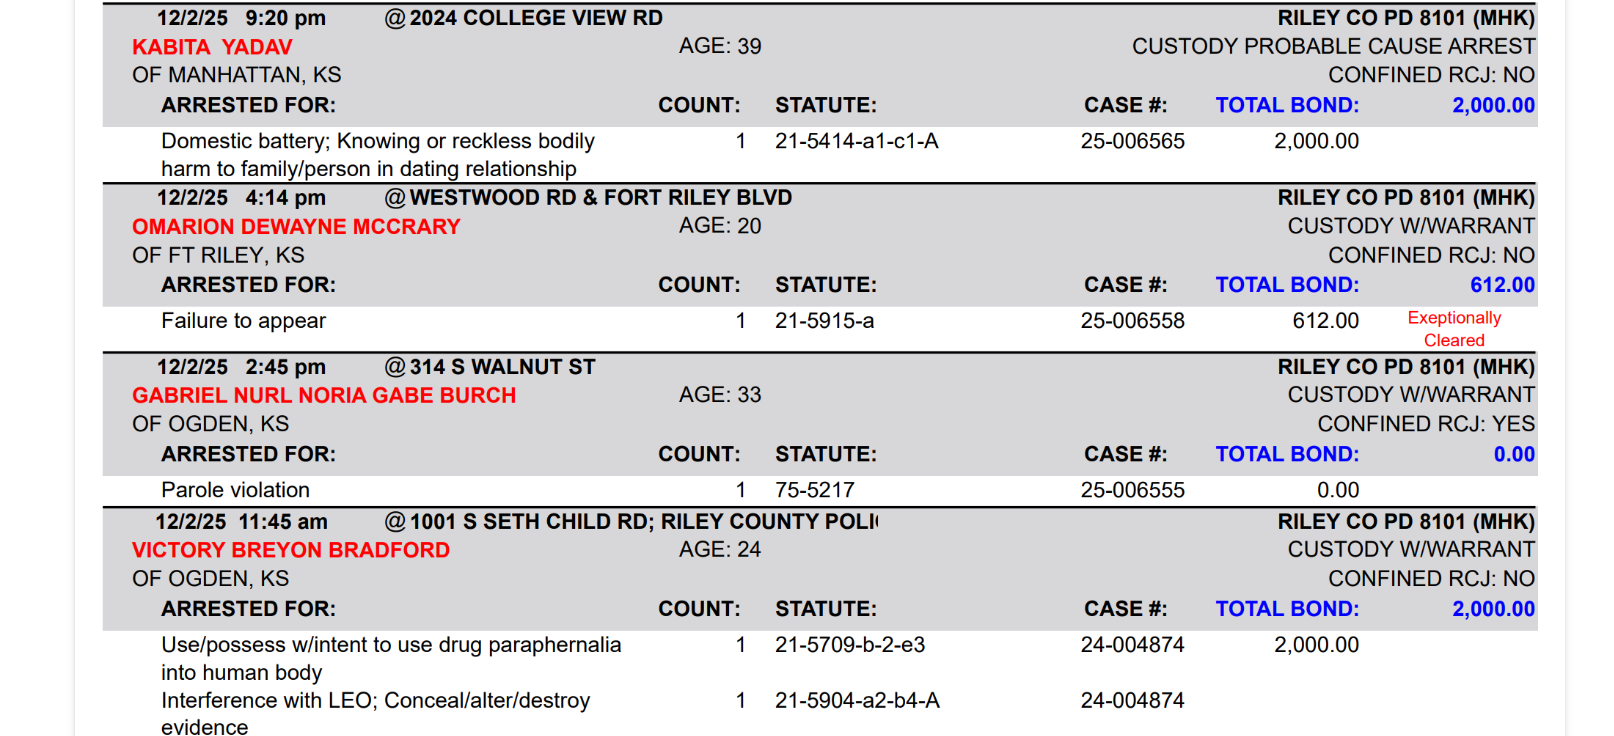Click the blue 0.00 total bond amount
Viewport: 1614px width, 736px height.
[1514, 455]
